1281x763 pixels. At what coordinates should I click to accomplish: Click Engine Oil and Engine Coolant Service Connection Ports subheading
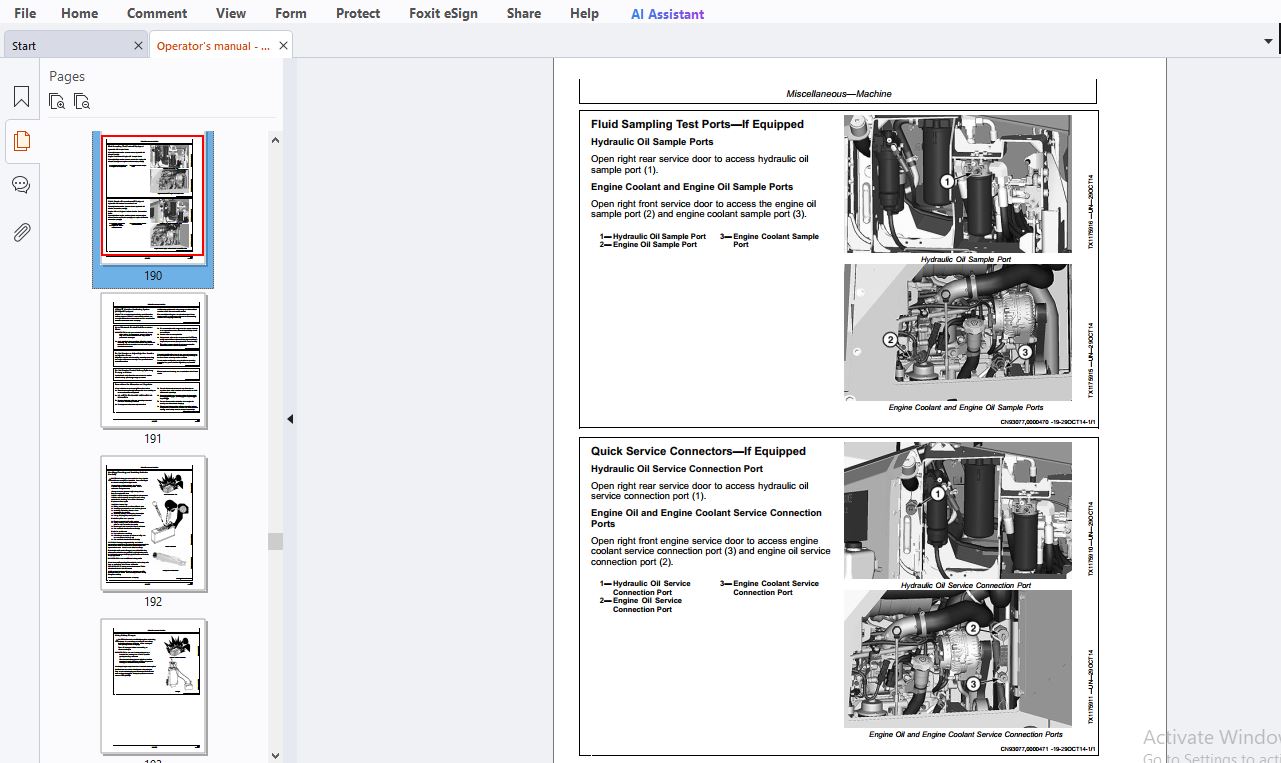pos(706,518)
